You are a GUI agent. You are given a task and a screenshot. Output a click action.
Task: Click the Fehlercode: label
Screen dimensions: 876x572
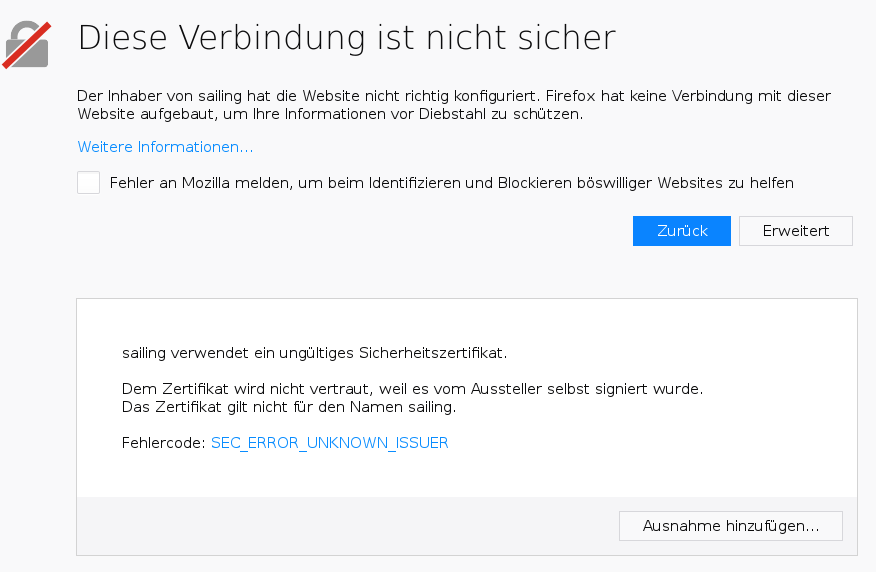(x=164, y=443)
